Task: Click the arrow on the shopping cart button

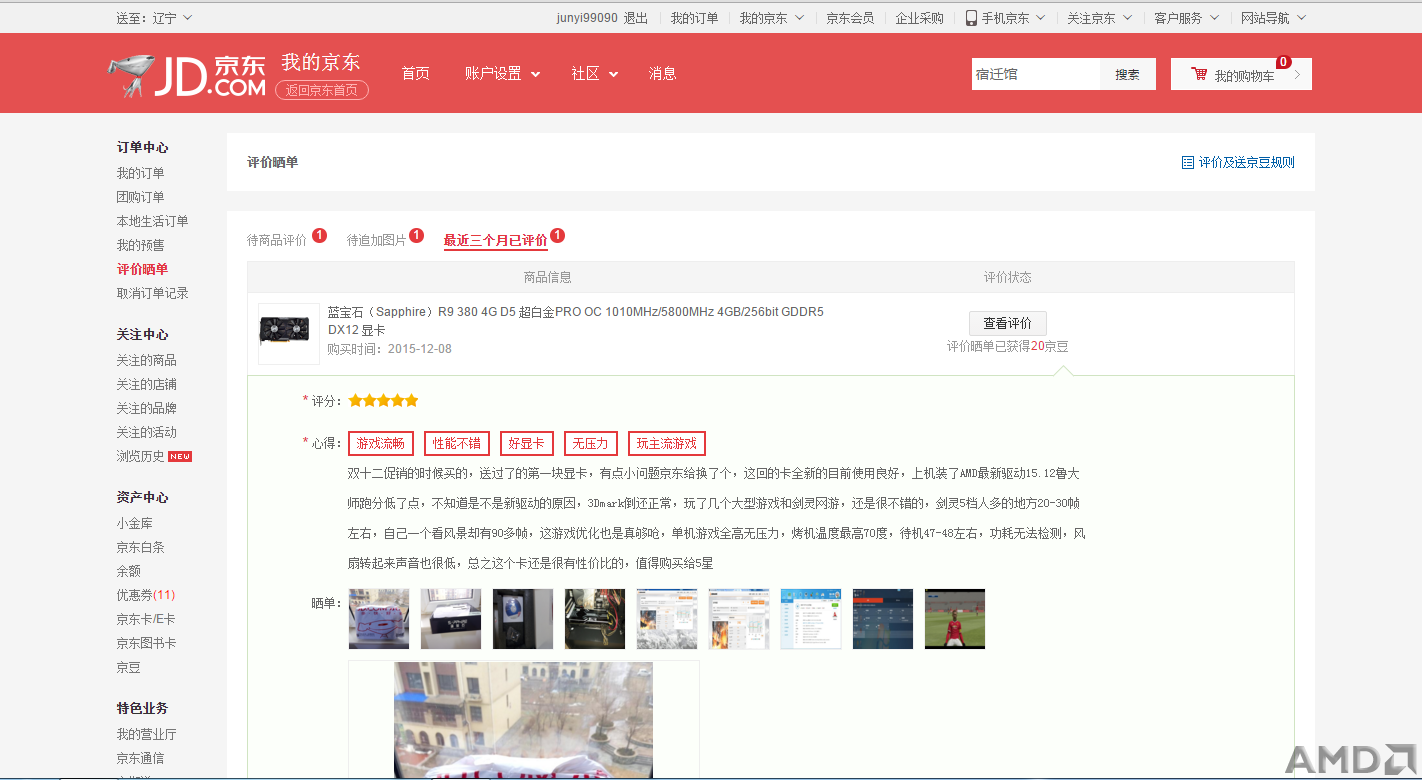Action: pyautogui.click(x=1297, y=74)
